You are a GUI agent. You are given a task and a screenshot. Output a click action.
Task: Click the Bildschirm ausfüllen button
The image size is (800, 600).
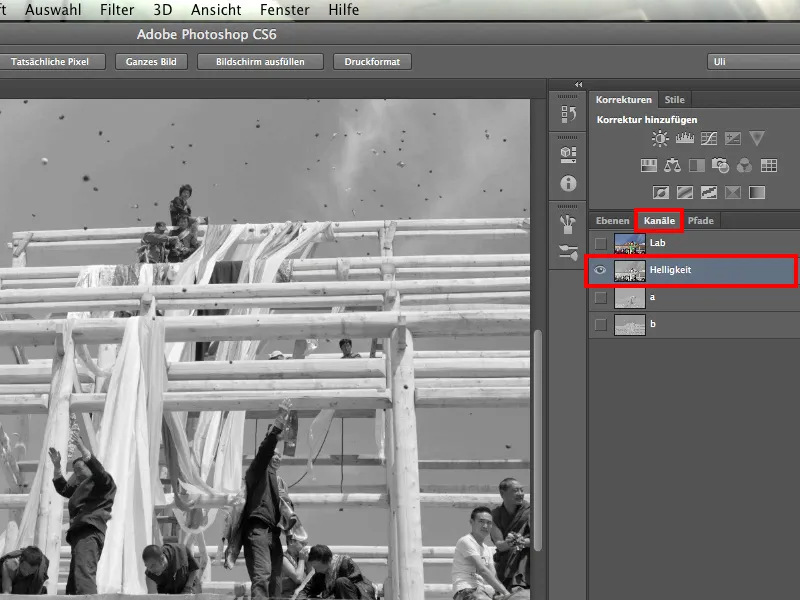point(260,62)
